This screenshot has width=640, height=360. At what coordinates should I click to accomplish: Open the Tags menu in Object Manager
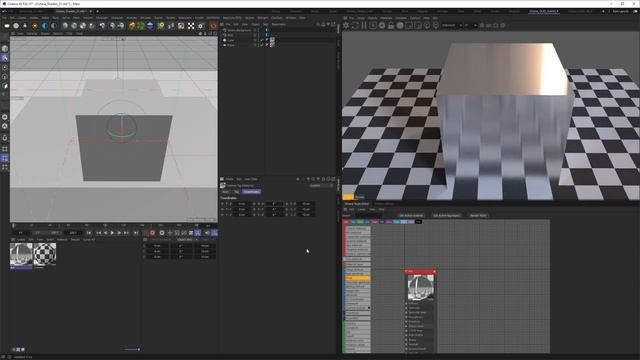point(265,24)
